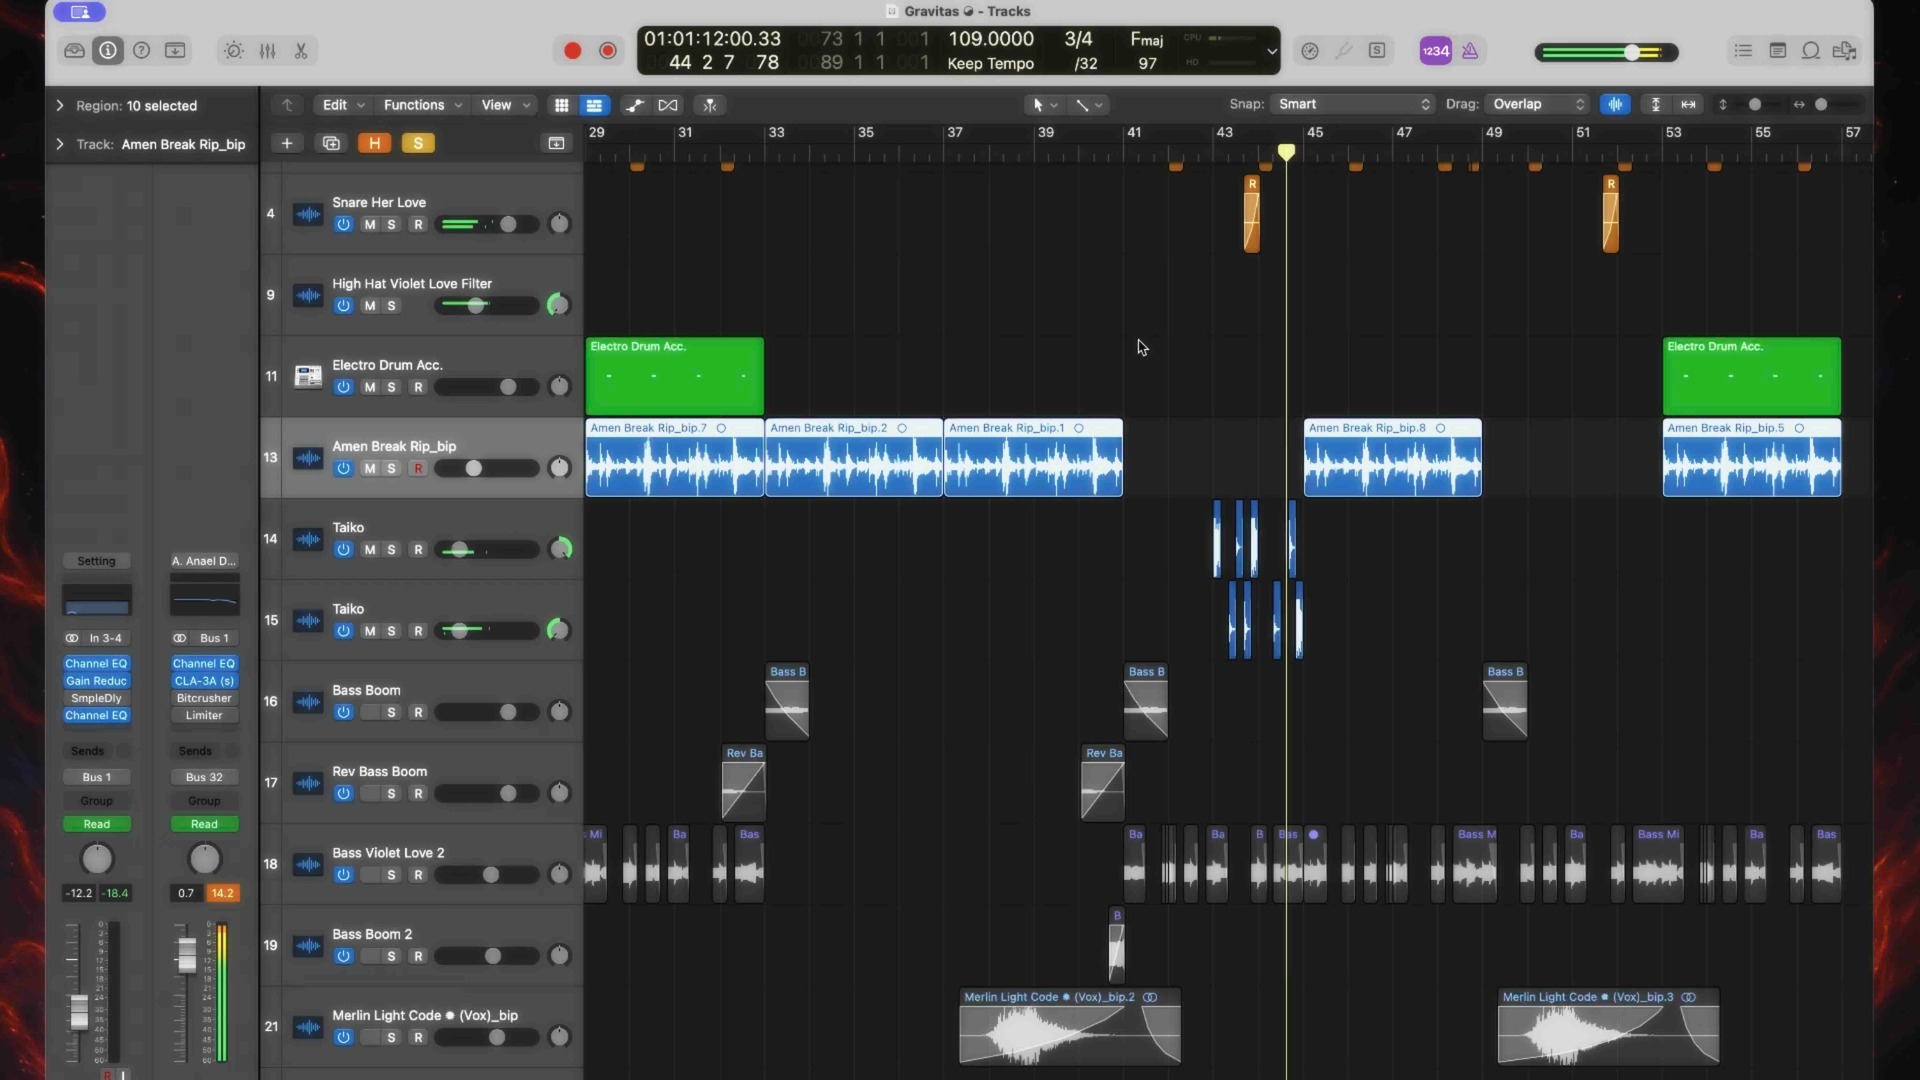Open the Snap Smart dropdown

[x=1353, y=105]
